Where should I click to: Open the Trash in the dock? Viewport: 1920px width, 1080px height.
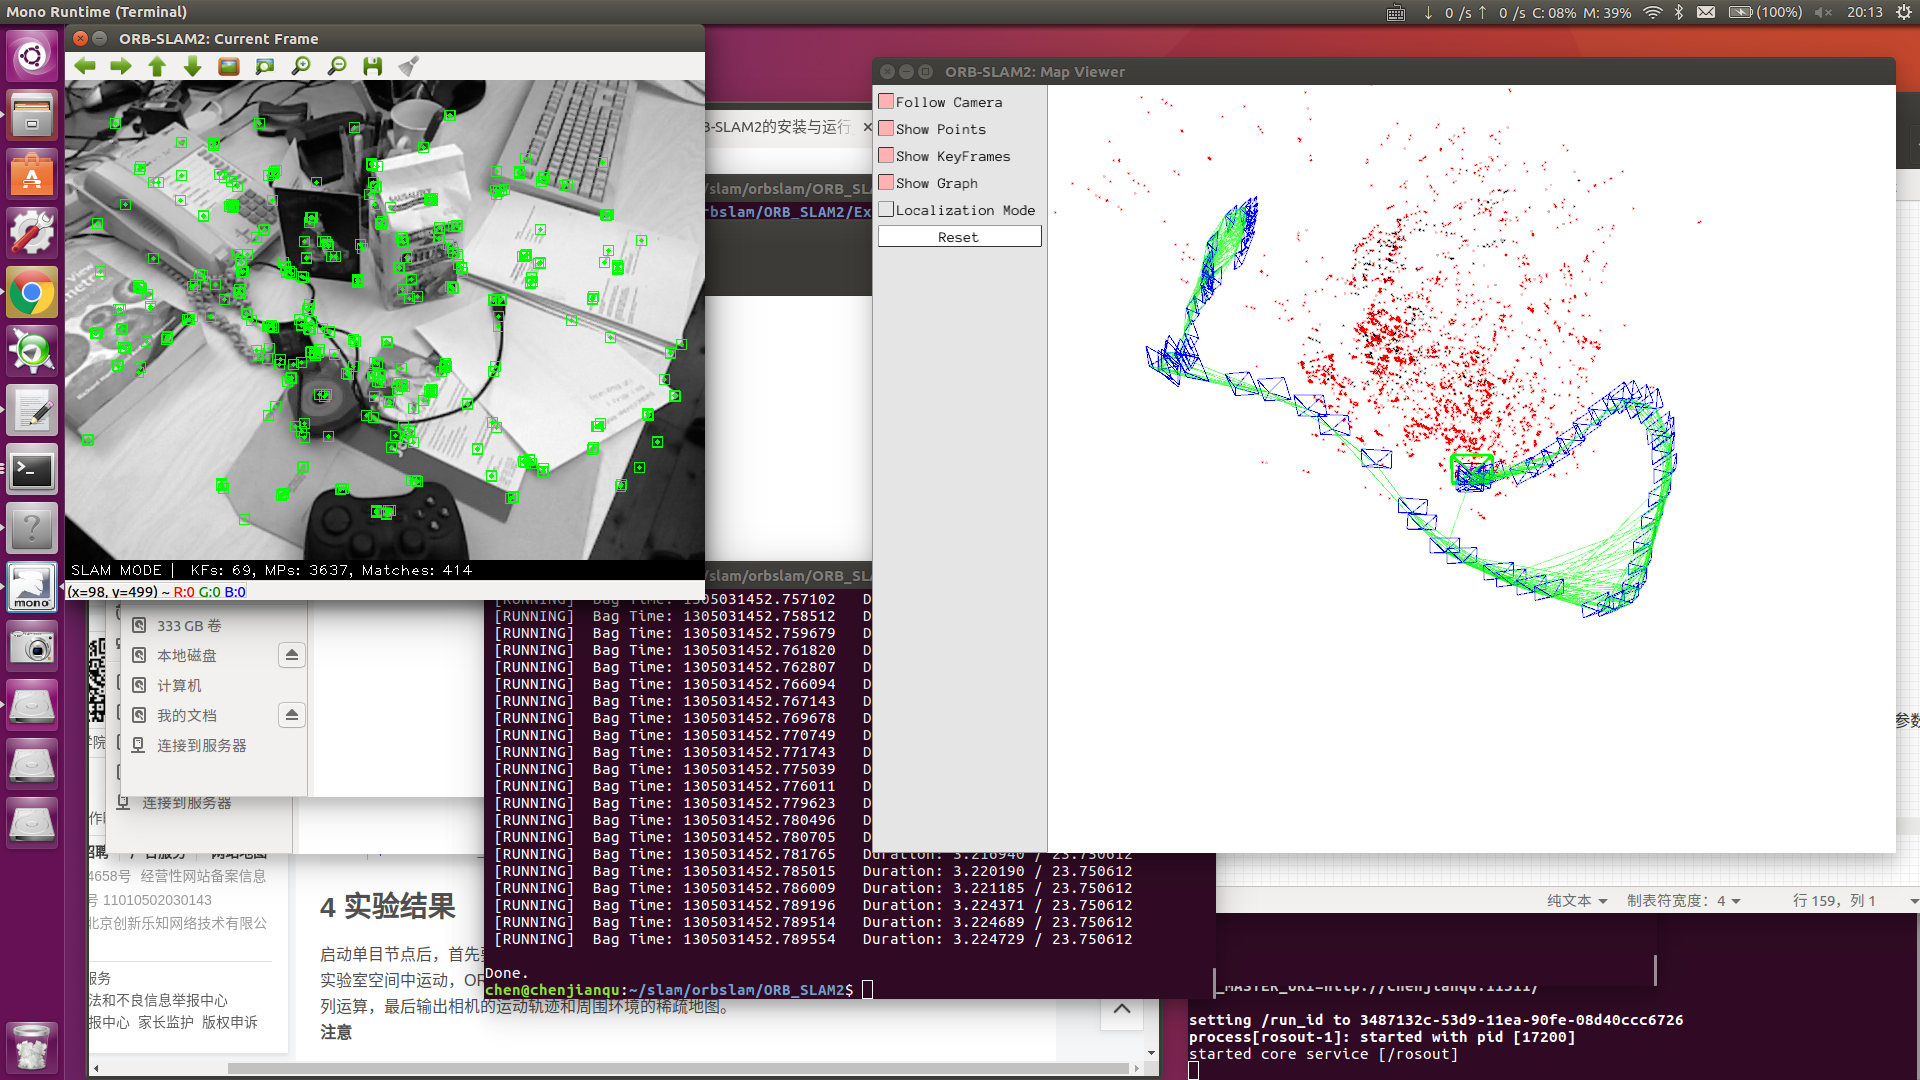pyautogui.click(x=32, y=1048)
